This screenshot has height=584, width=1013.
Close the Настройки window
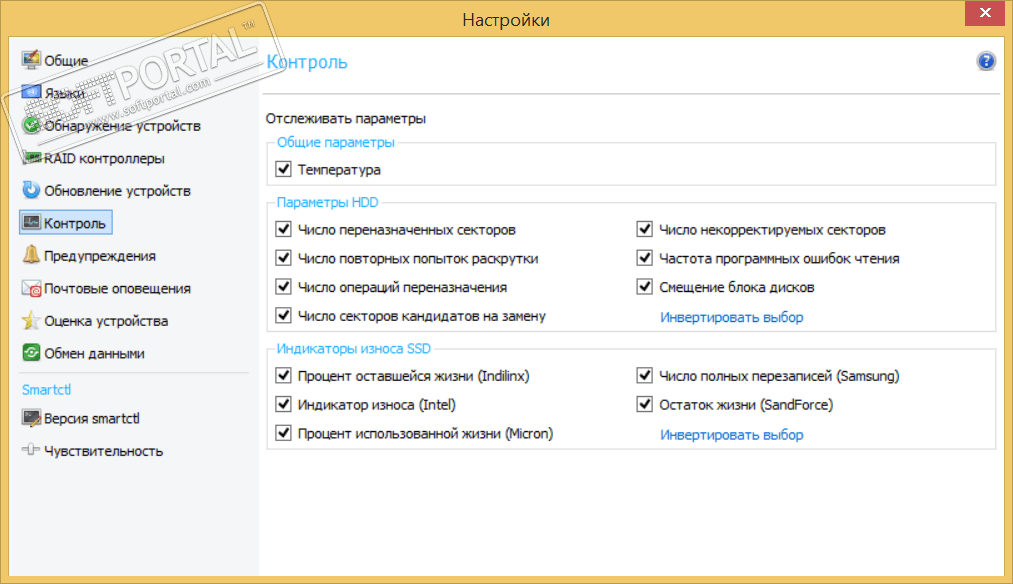point(985,13)
